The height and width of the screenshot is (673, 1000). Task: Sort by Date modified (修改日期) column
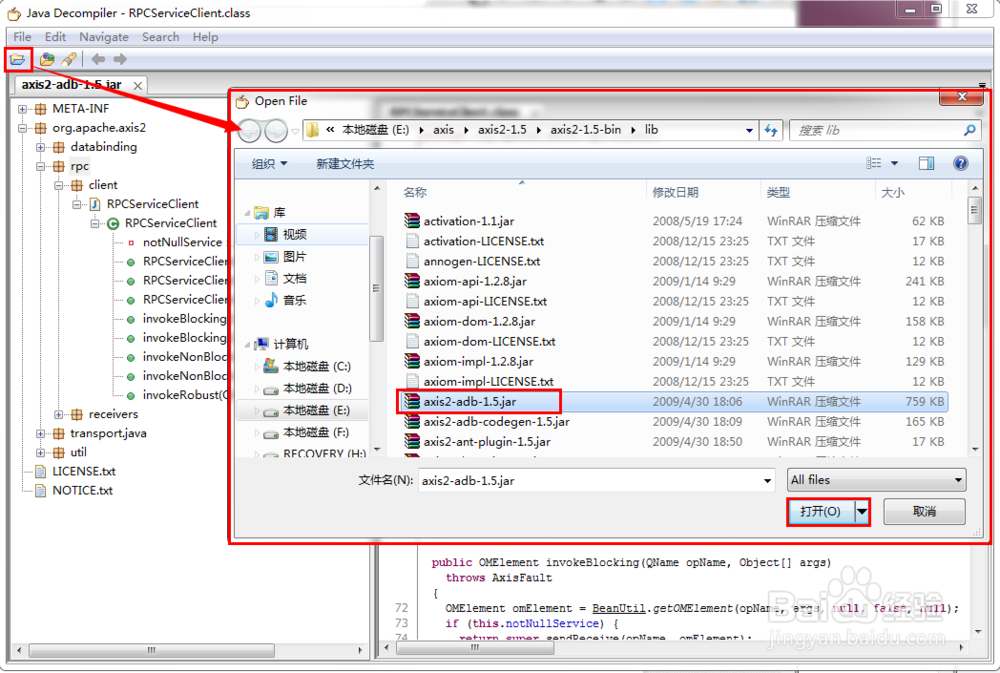pyautogui.click(x=675, y=193)
